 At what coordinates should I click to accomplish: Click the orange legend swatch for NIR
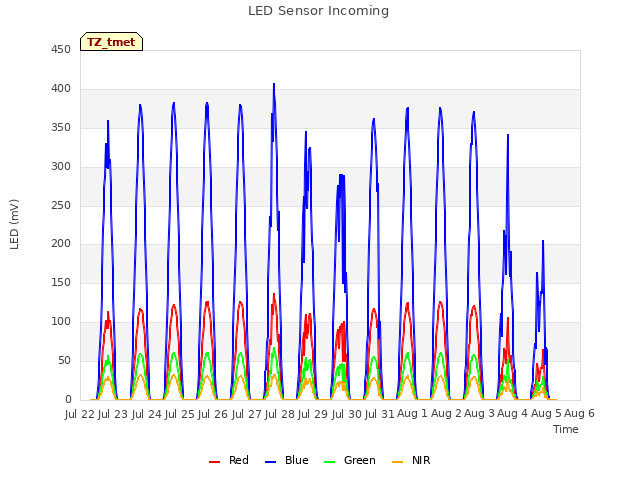click(x=398, y=462)
